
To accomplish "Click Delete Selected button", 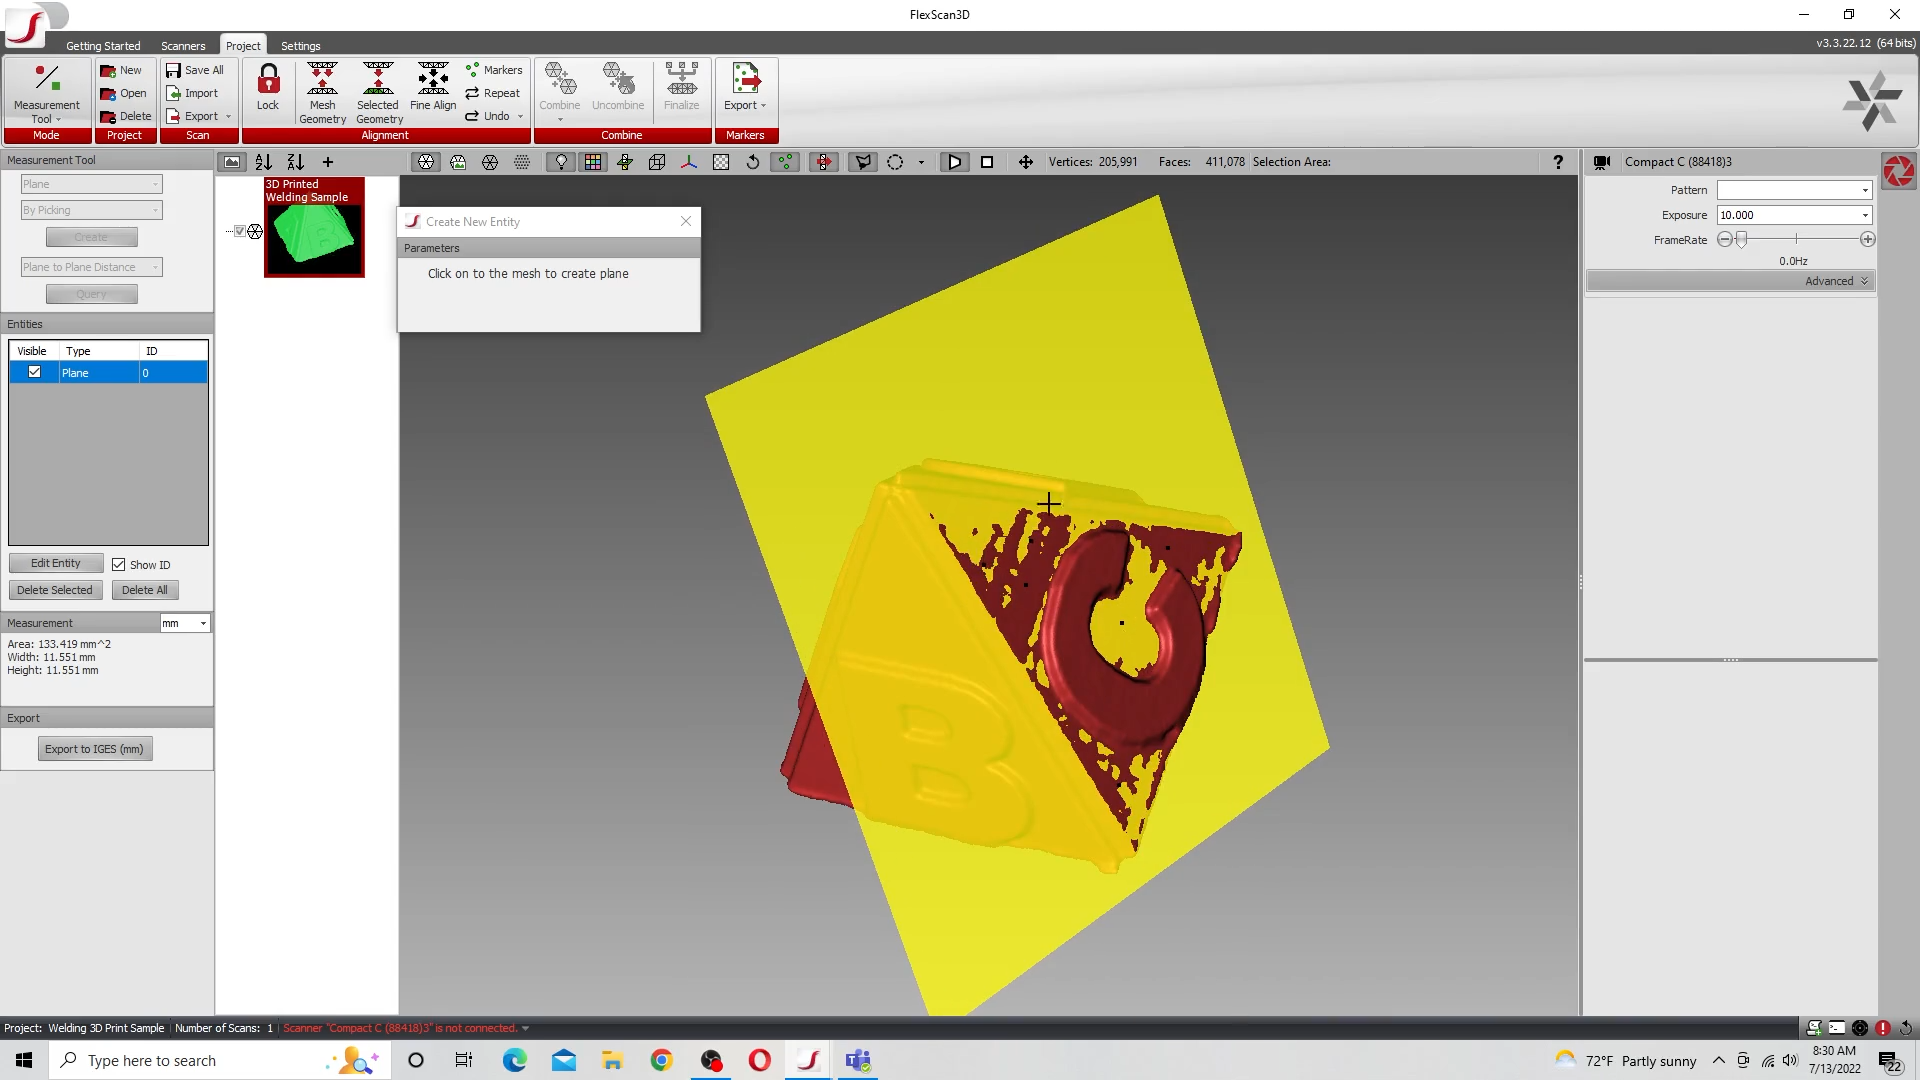I will 55,590.
